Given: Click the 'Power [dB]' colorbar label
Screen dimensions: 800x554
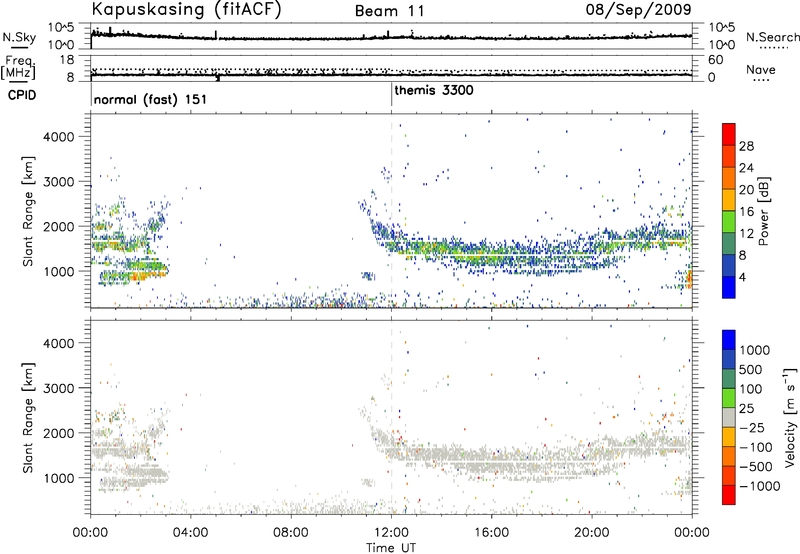Looking at the screenshot, I should [763, 211].
